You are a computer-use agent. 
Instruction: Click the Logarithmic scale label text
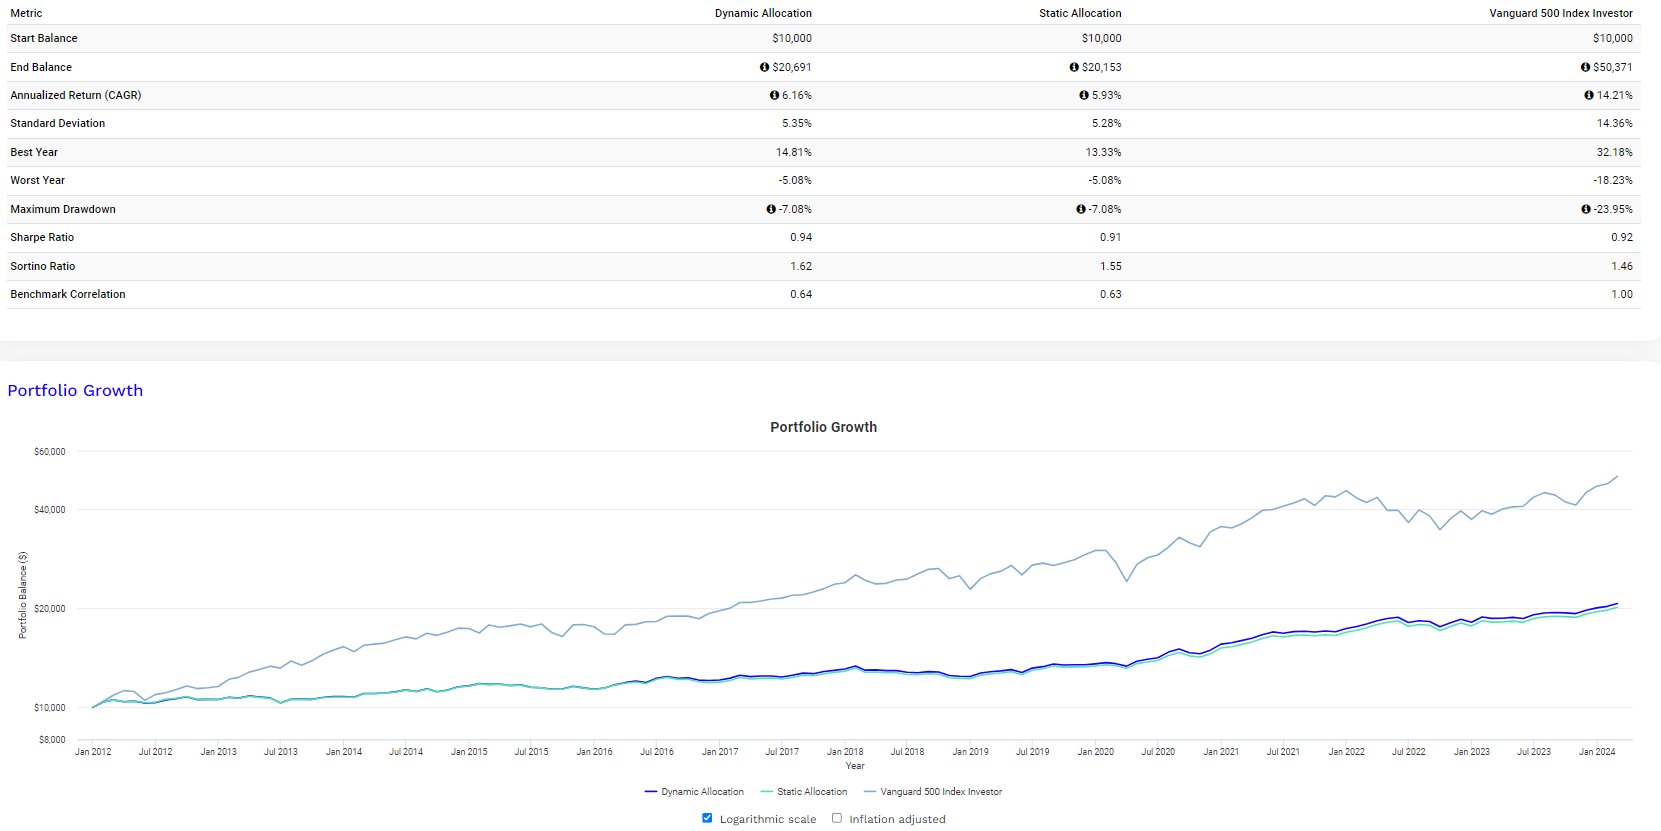pyautogui.click(x=767, y=819)
